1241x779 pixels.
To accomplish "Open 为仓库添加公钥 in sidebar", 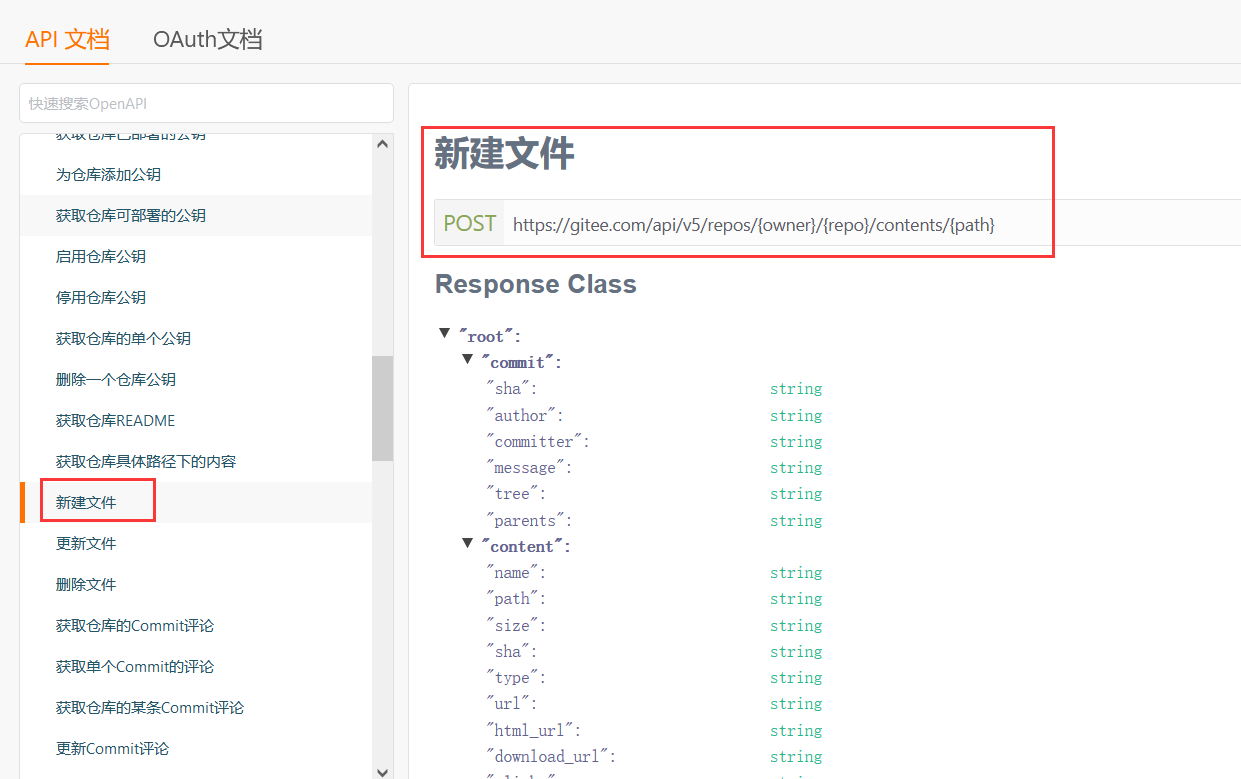I will (x=108, y=174).
